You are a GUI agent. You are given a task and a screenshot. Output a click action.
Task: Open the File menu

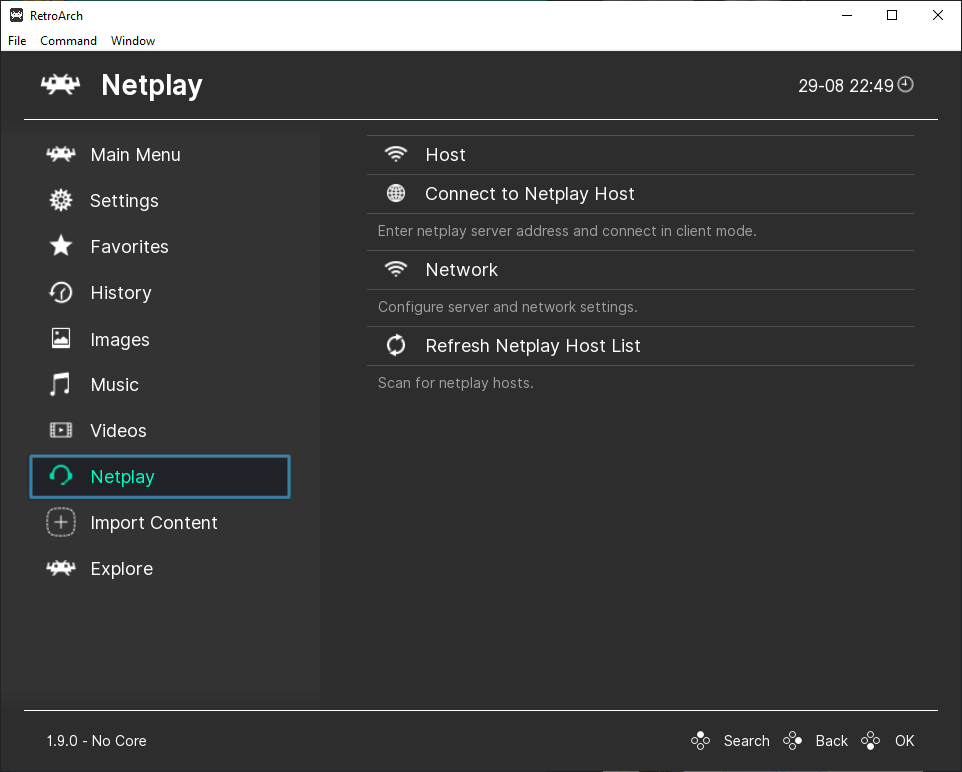(17, 41)
